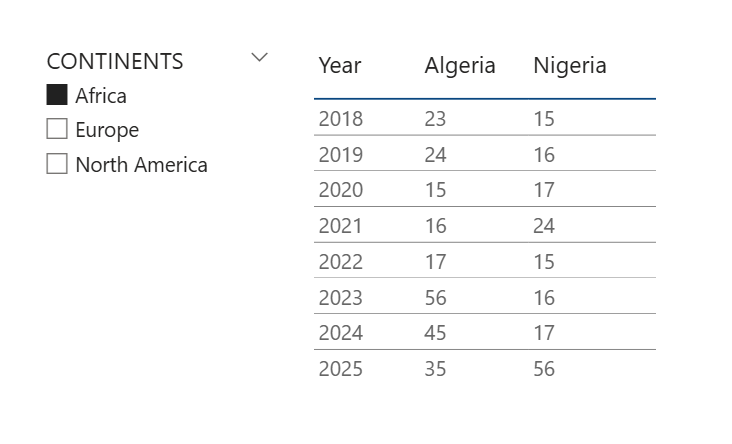Enable the North America checkbox
This screenshot has height=444, width=732.
57,164
